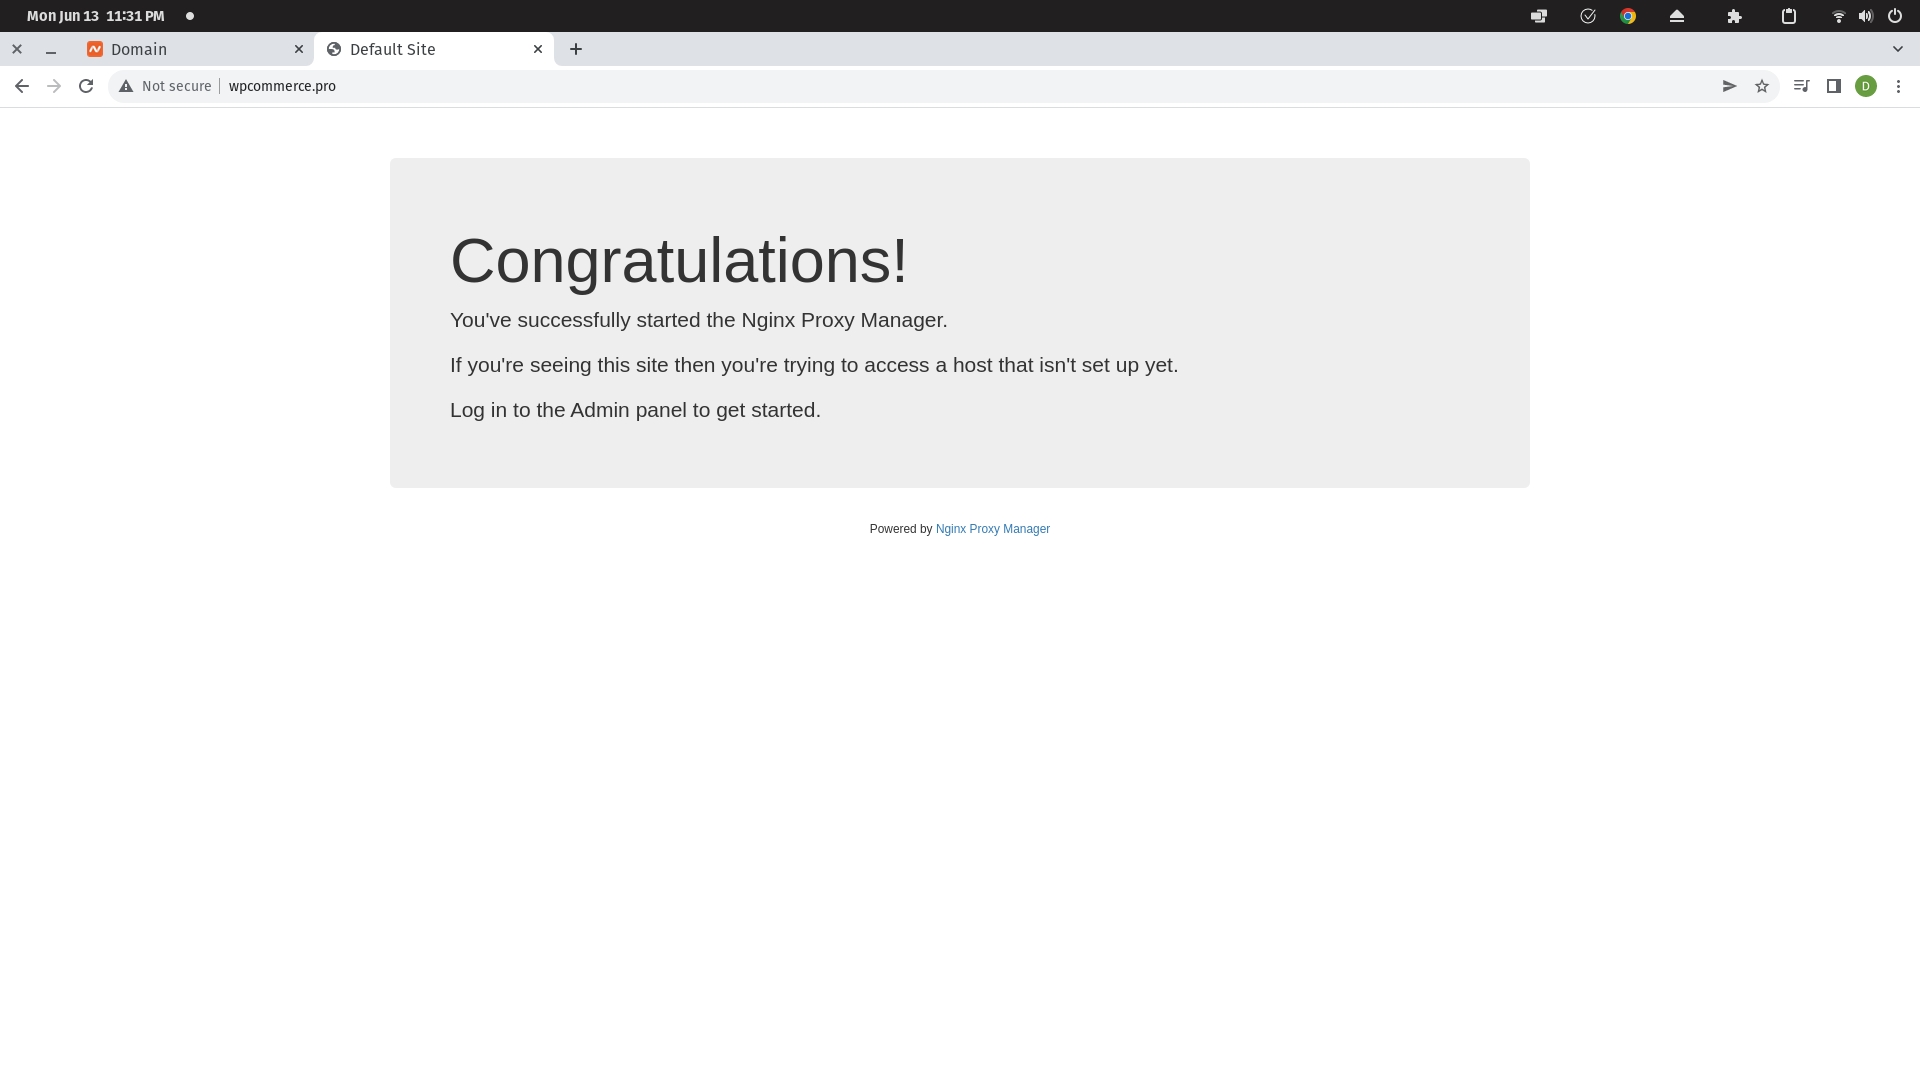Open the volume system indicator
Viewport: 1920px width, 1080px height.
(x=1865, y=16)
